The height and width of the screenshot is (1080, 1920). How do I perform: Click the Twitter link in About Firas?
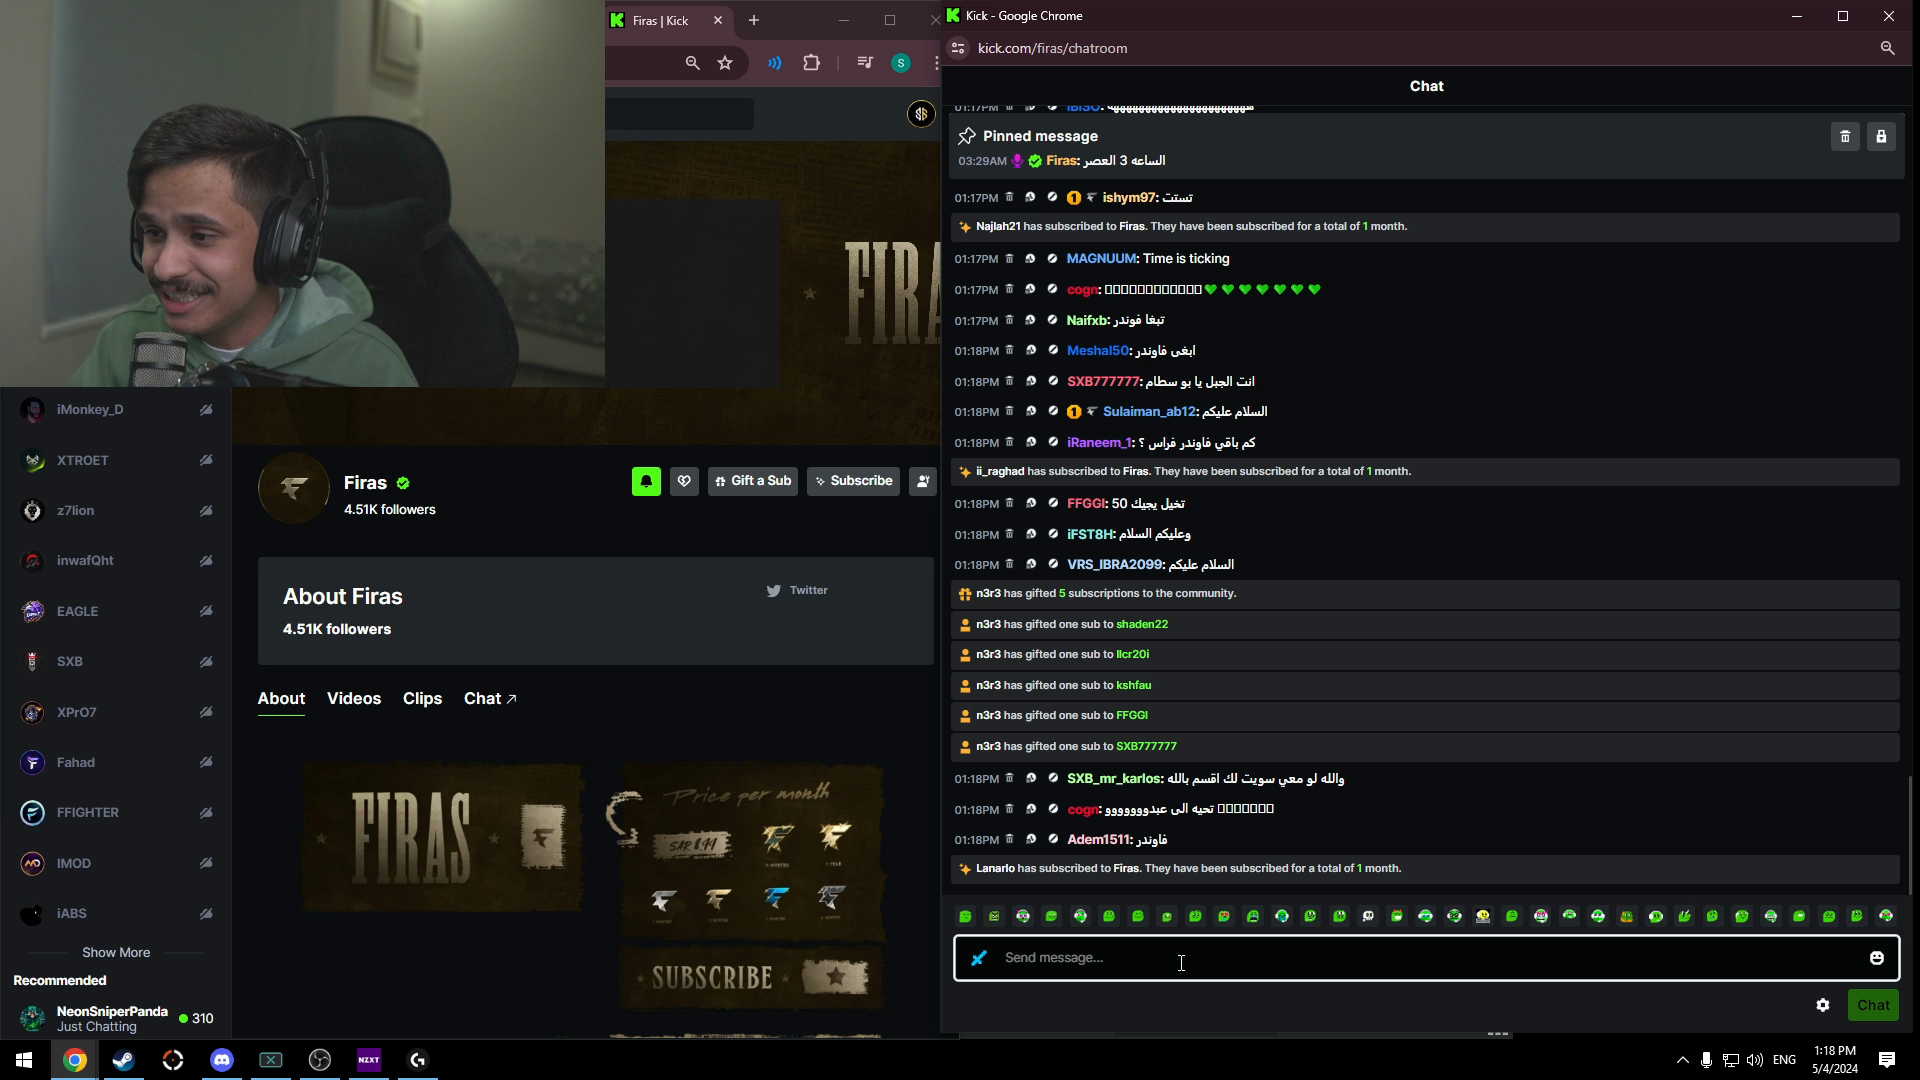(x=797, y=591)
